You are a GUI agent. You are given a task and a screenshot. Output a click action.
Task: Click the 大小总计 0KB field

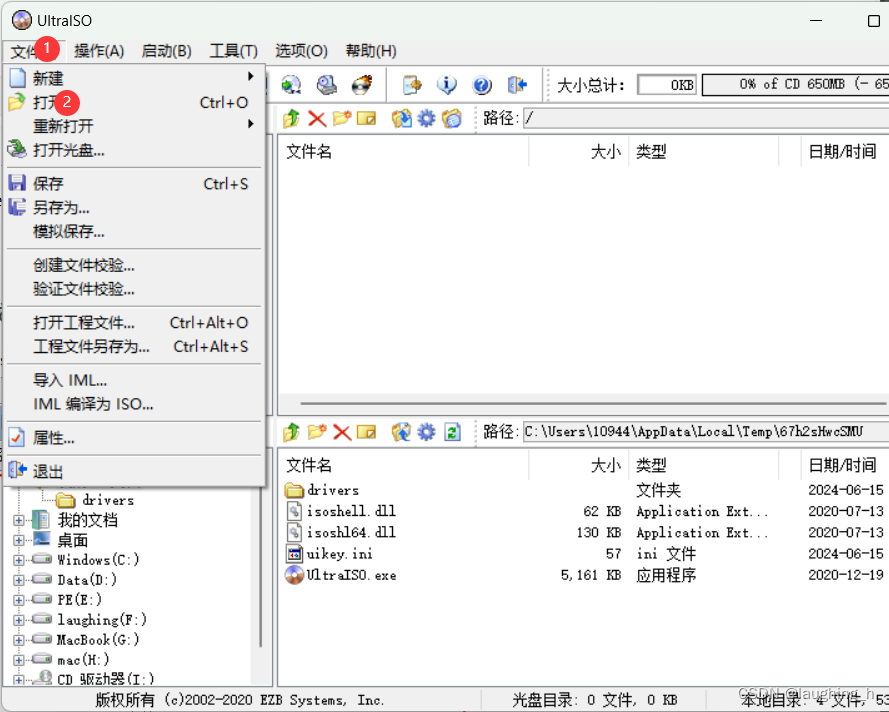(x=667, y=85)
